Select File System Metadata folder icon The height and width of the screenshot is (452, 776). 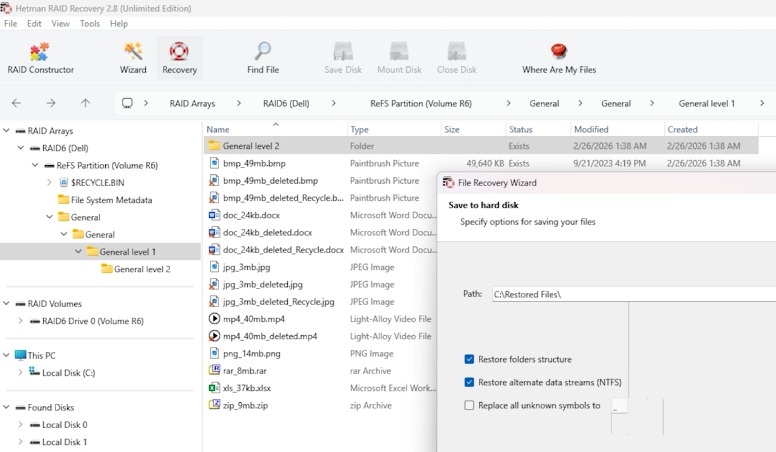(x=63, y=200)
